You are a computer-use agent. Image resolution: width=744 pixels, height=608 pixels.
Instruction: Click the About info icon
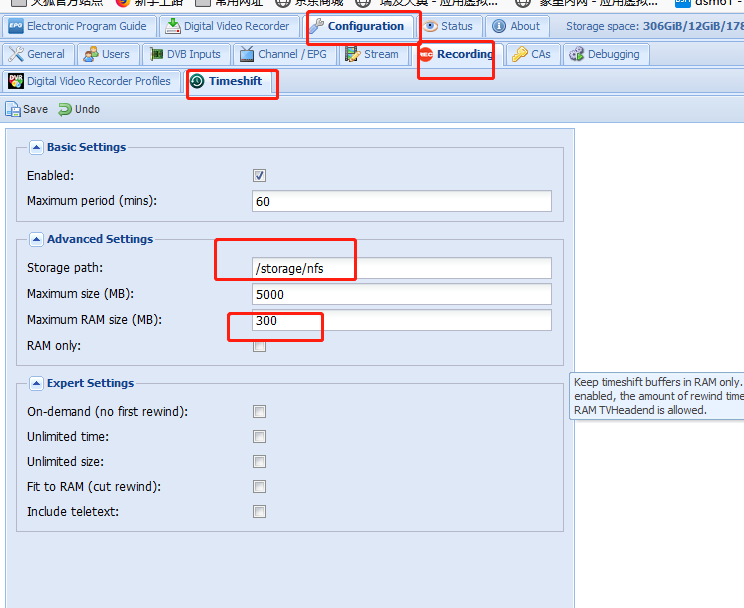click(x=499, y=26)
